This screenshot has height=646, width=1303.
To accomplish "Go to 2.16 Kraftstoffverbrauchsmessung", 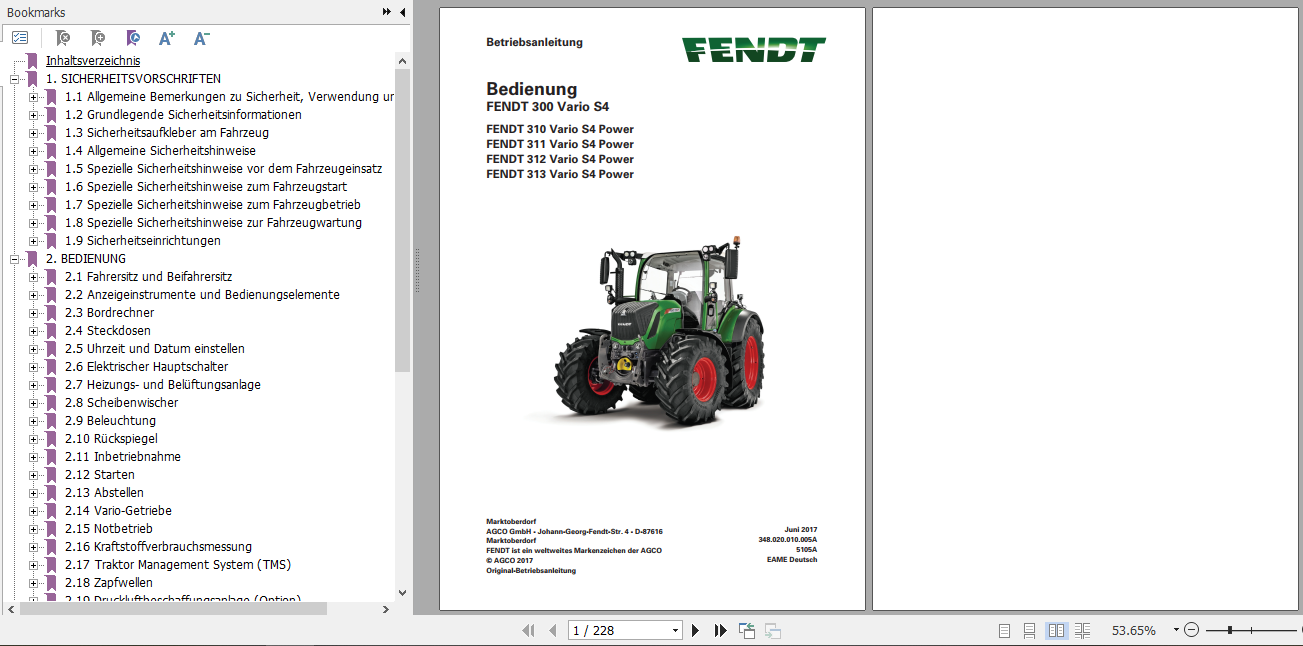I will coord(158,546).
